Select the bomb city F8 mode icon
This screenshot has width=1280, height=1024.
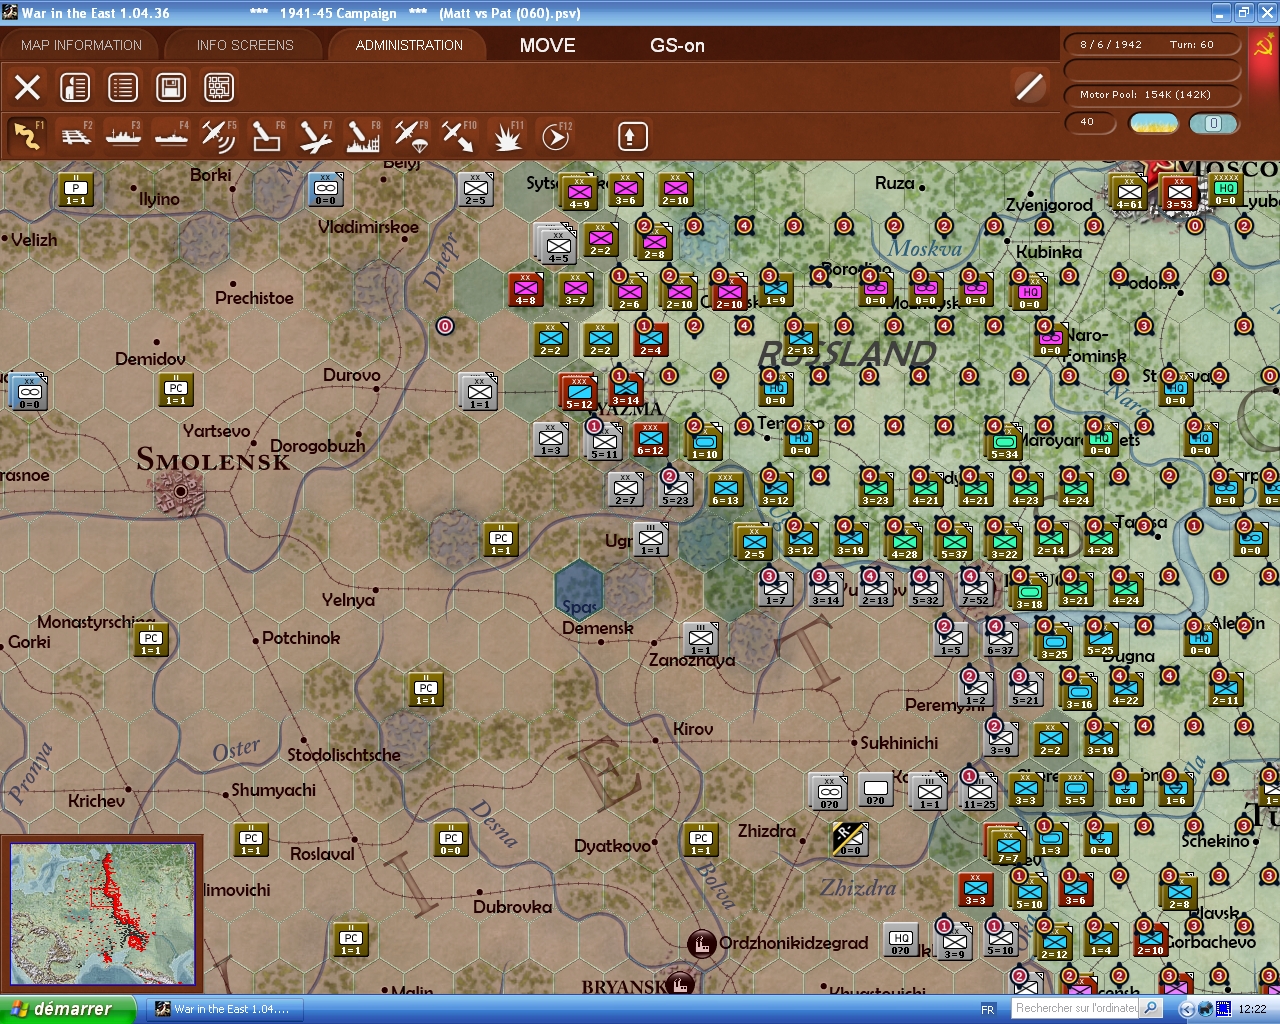363,136
